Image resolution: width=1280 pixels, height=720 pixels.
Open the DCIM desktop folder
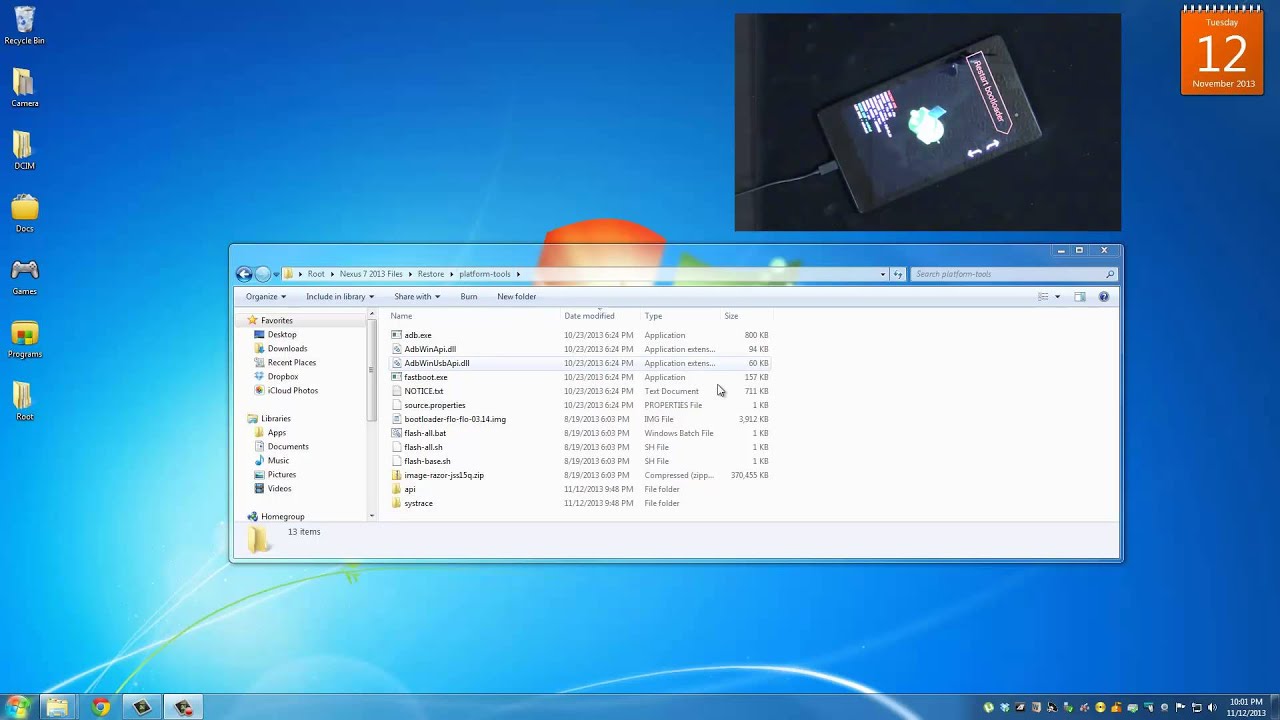[x=24, y=150]
